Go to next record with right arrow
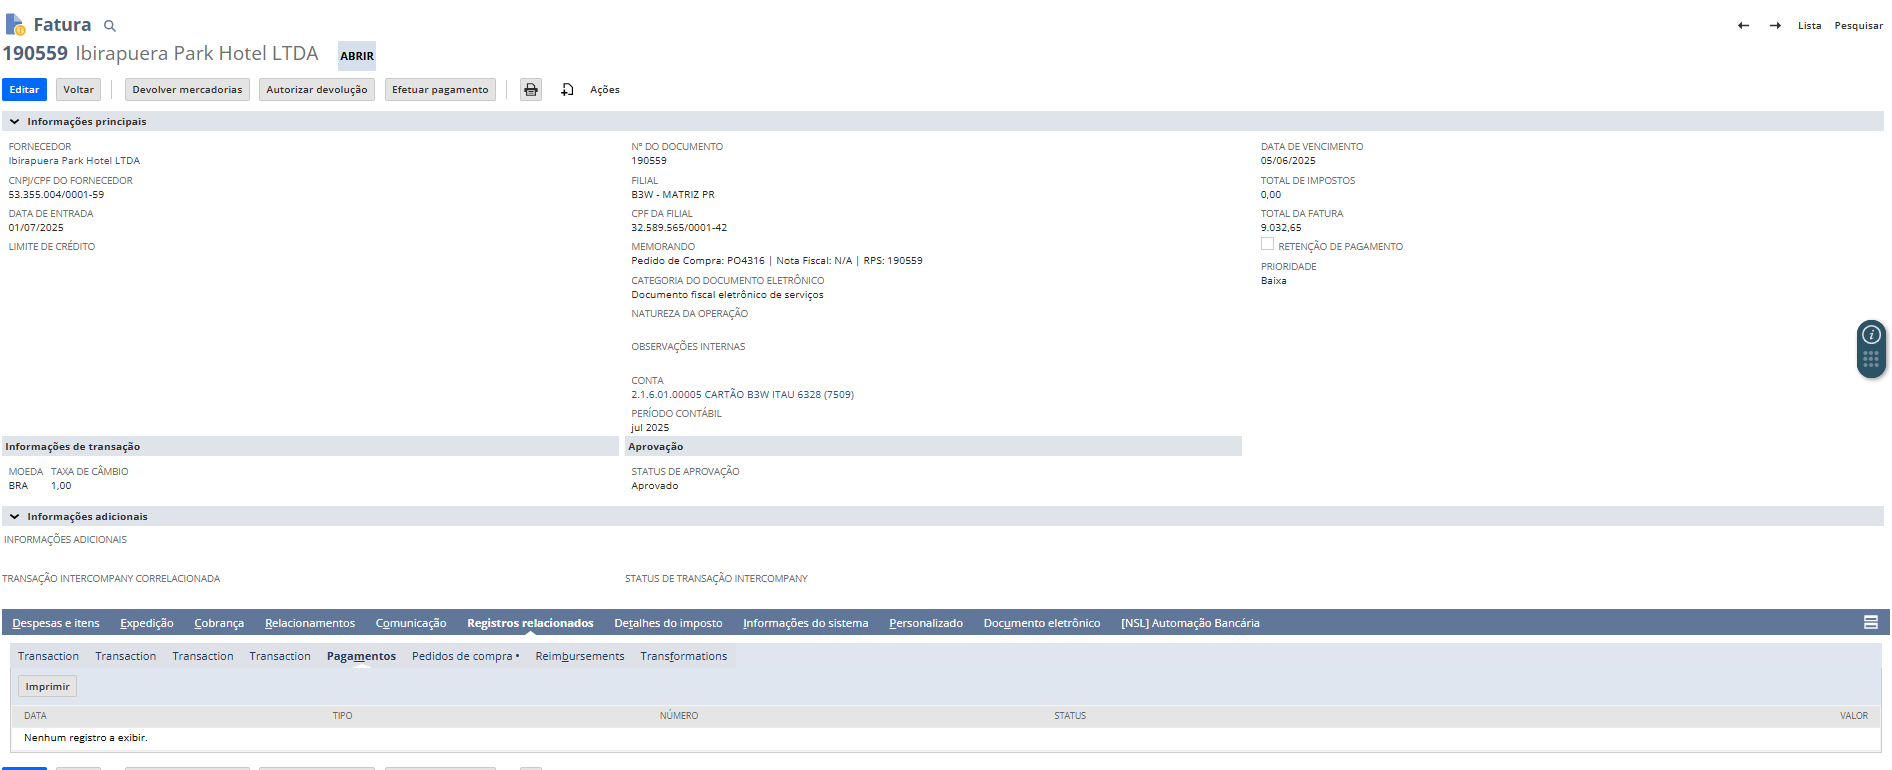Screen dimensions: 1892x770 pos(1775,26)
